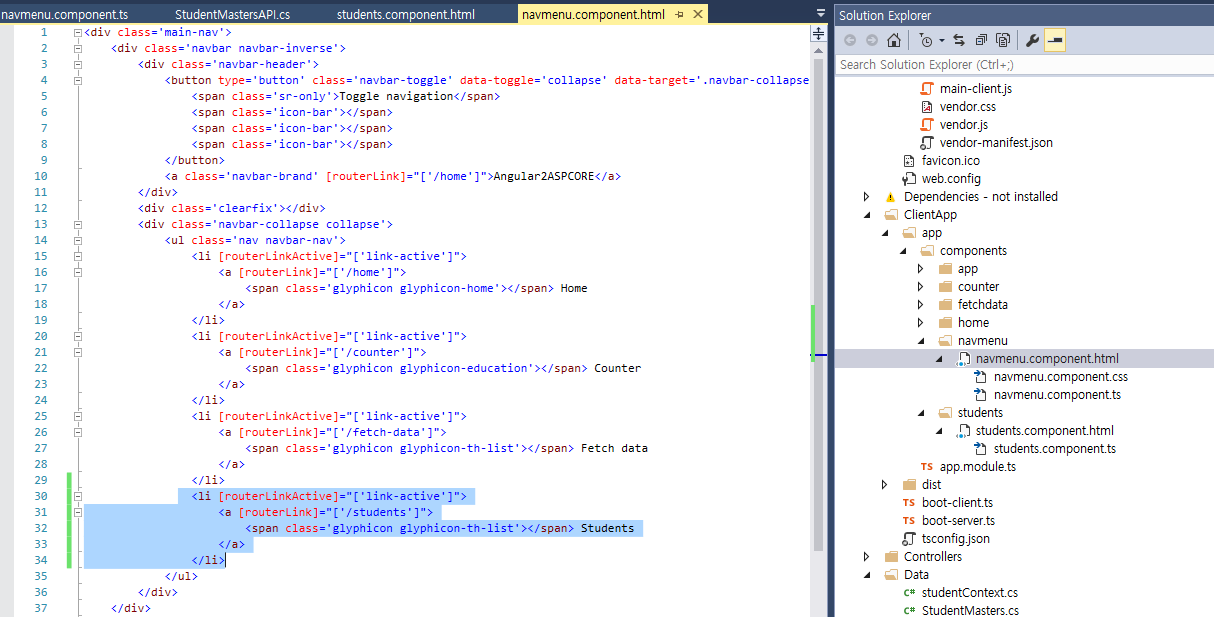Toggle the Show All Files icon
The height and width of the screenshot is (617, 1214).
point(1002,41)
